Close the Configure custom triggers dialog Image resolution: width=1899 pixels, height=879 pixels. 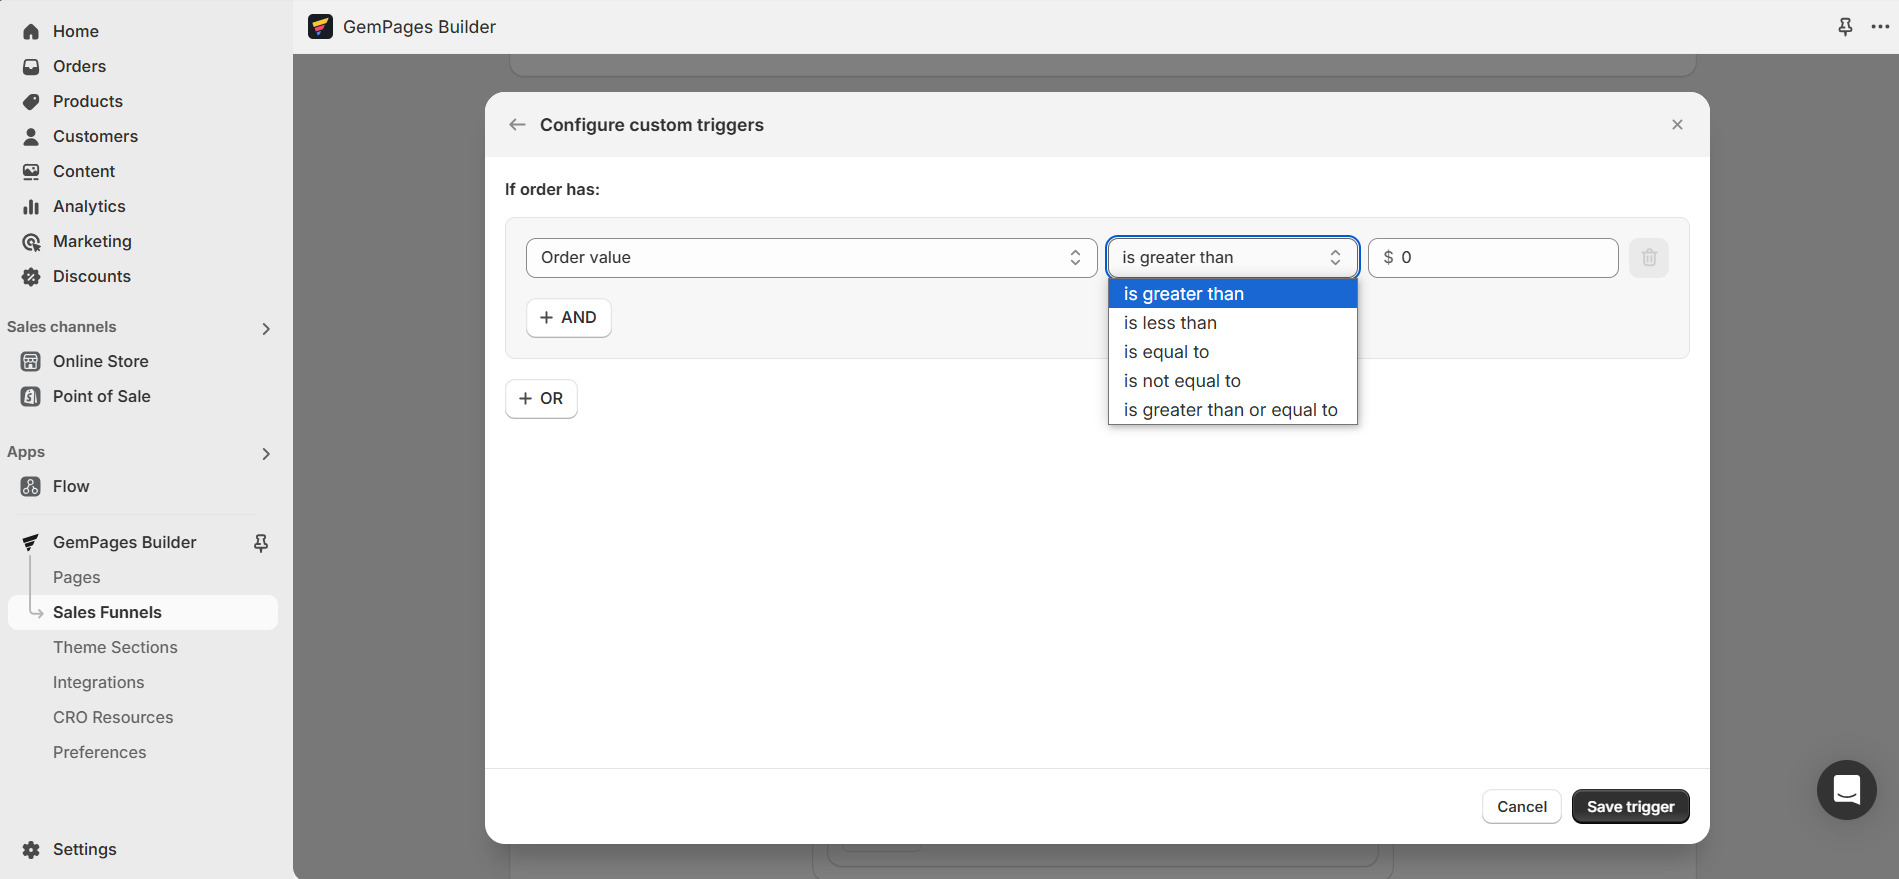click(1677, 125)
